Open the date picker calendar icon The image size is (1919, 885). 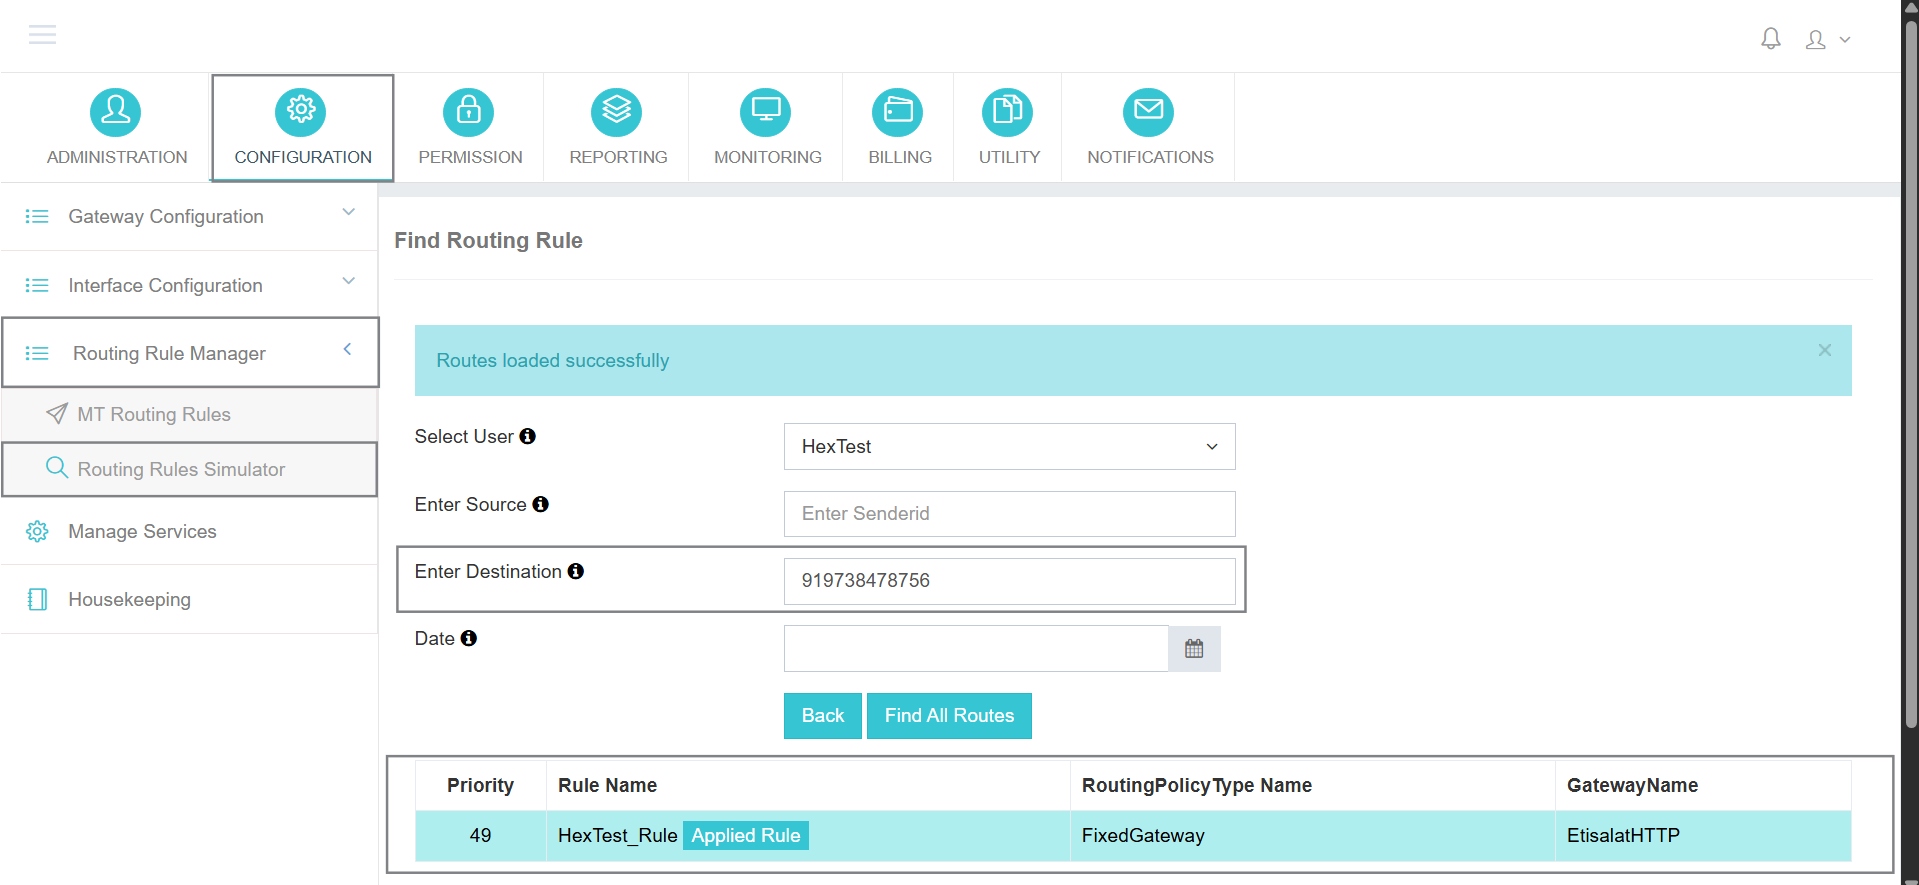coord(1194,649)
